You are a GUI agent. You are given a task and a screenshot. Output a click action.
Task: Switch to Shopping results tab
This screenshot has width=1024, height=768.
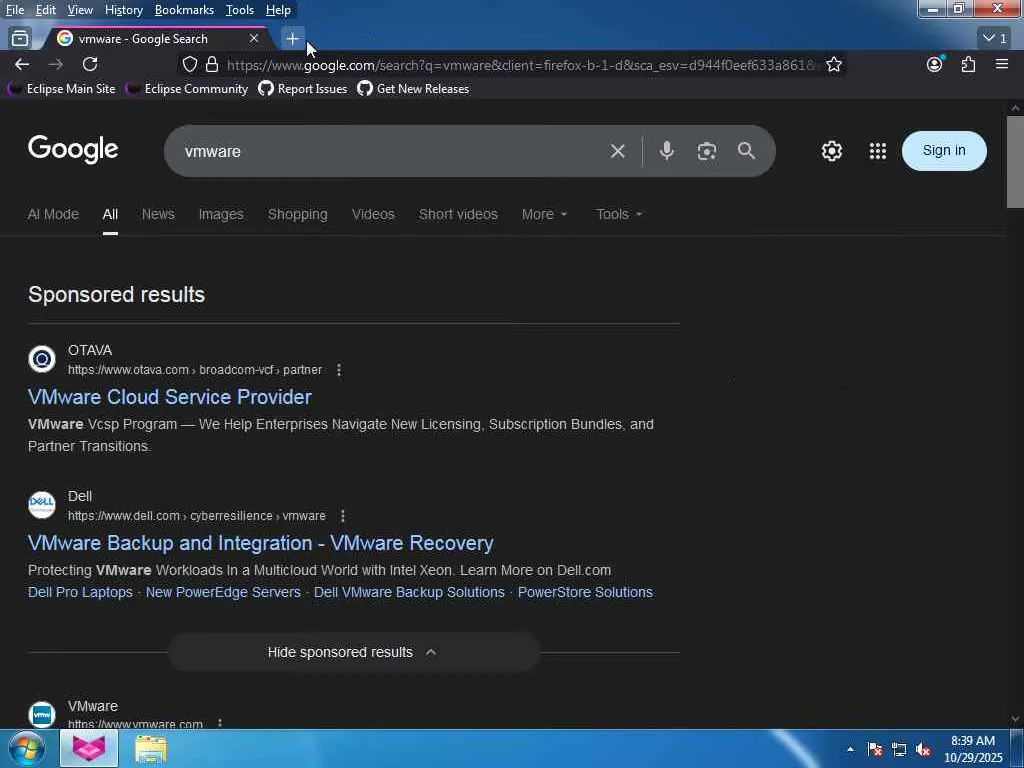(x=298, y=214)
